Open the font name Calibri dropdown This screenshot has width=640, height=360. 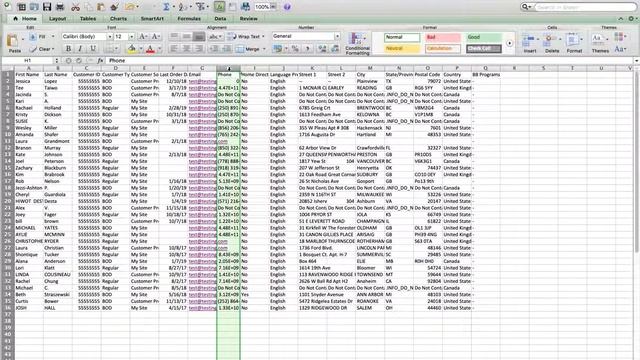coord(109,37)
